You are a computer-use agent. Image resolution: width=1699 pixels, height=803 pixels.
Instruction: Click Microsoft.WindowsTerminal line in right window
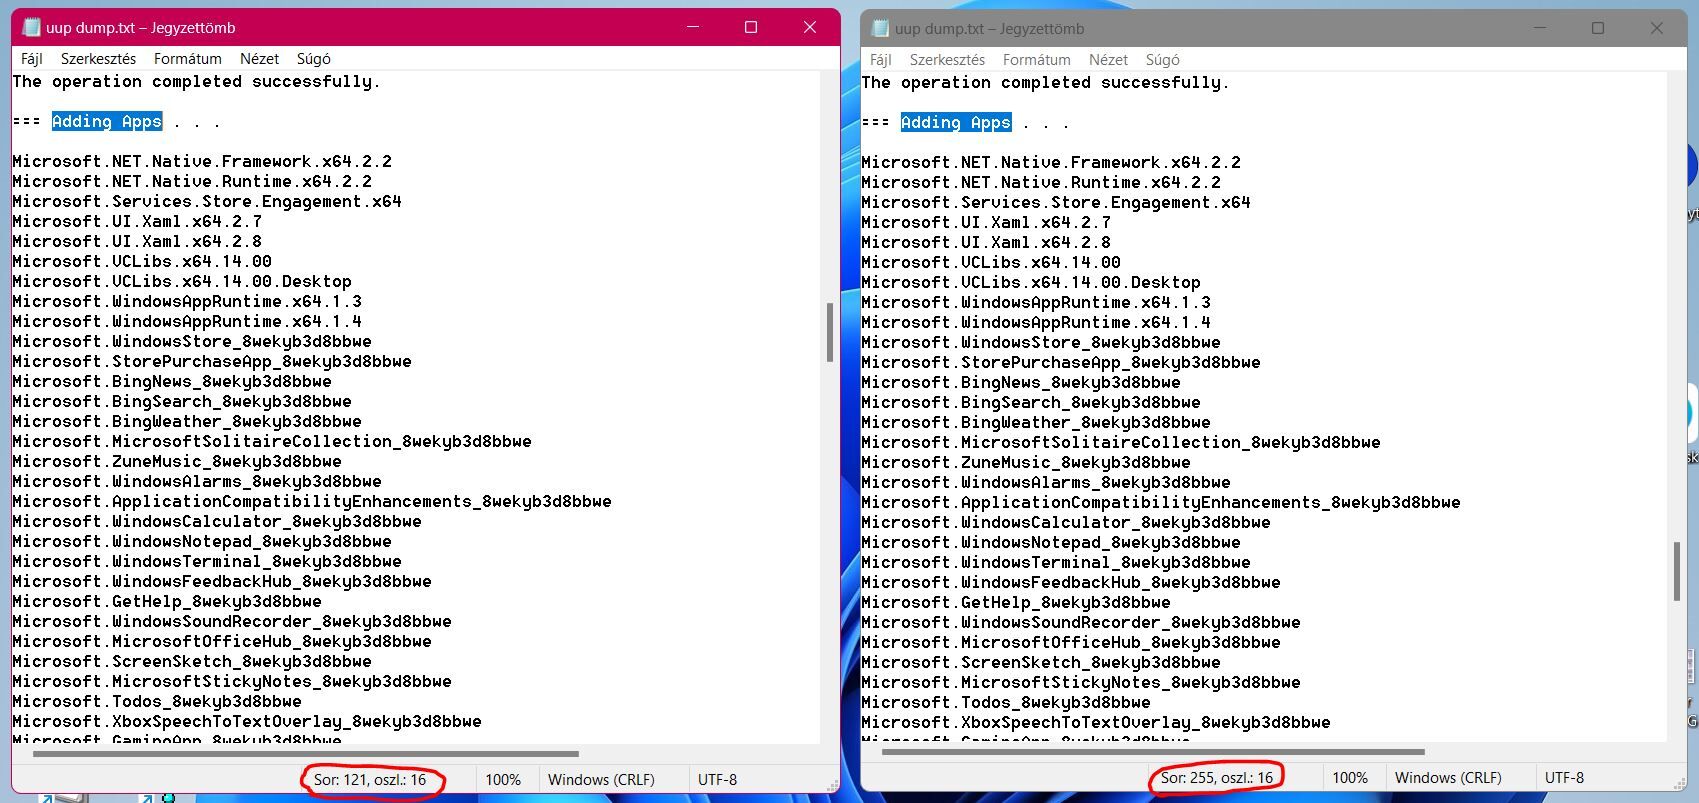(1056, 562)
